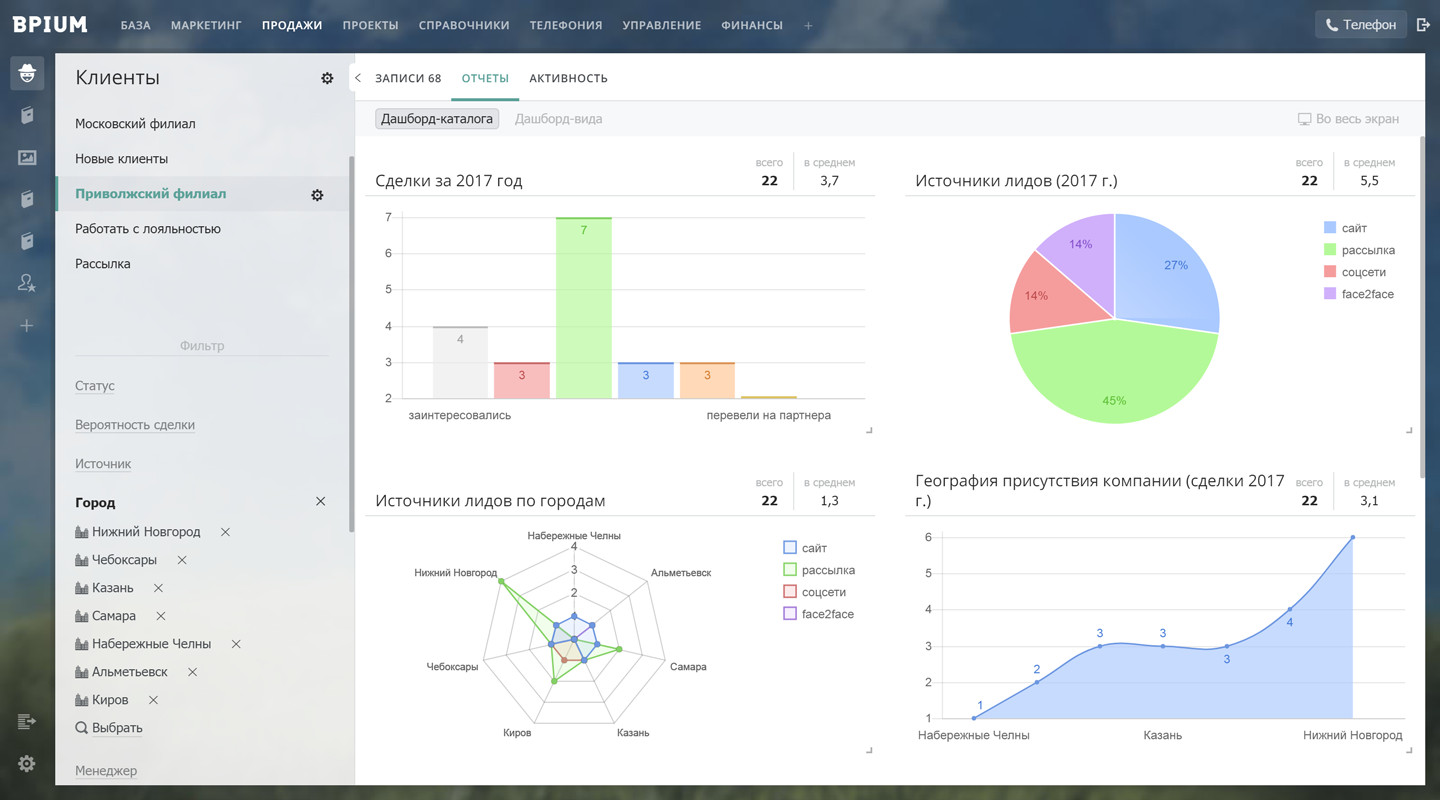Image resolution: width=1440 pixels, height=800 pixels.
Task: Open the book icon above the picture icon
Action: 27,116
